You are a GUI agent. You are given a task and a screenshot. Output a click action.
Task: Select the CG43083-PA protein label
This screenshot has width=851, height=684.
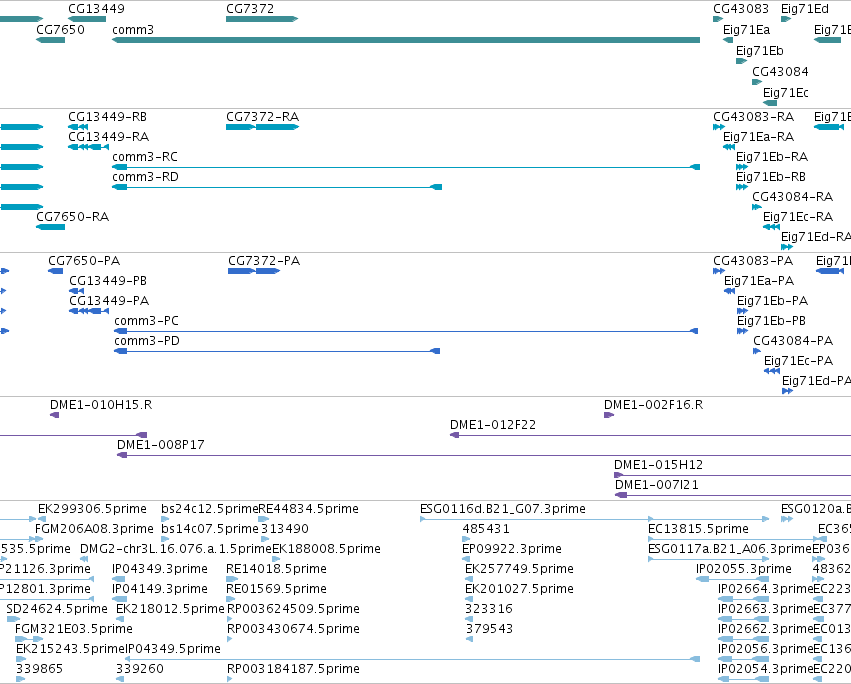(x=753, y=261)
